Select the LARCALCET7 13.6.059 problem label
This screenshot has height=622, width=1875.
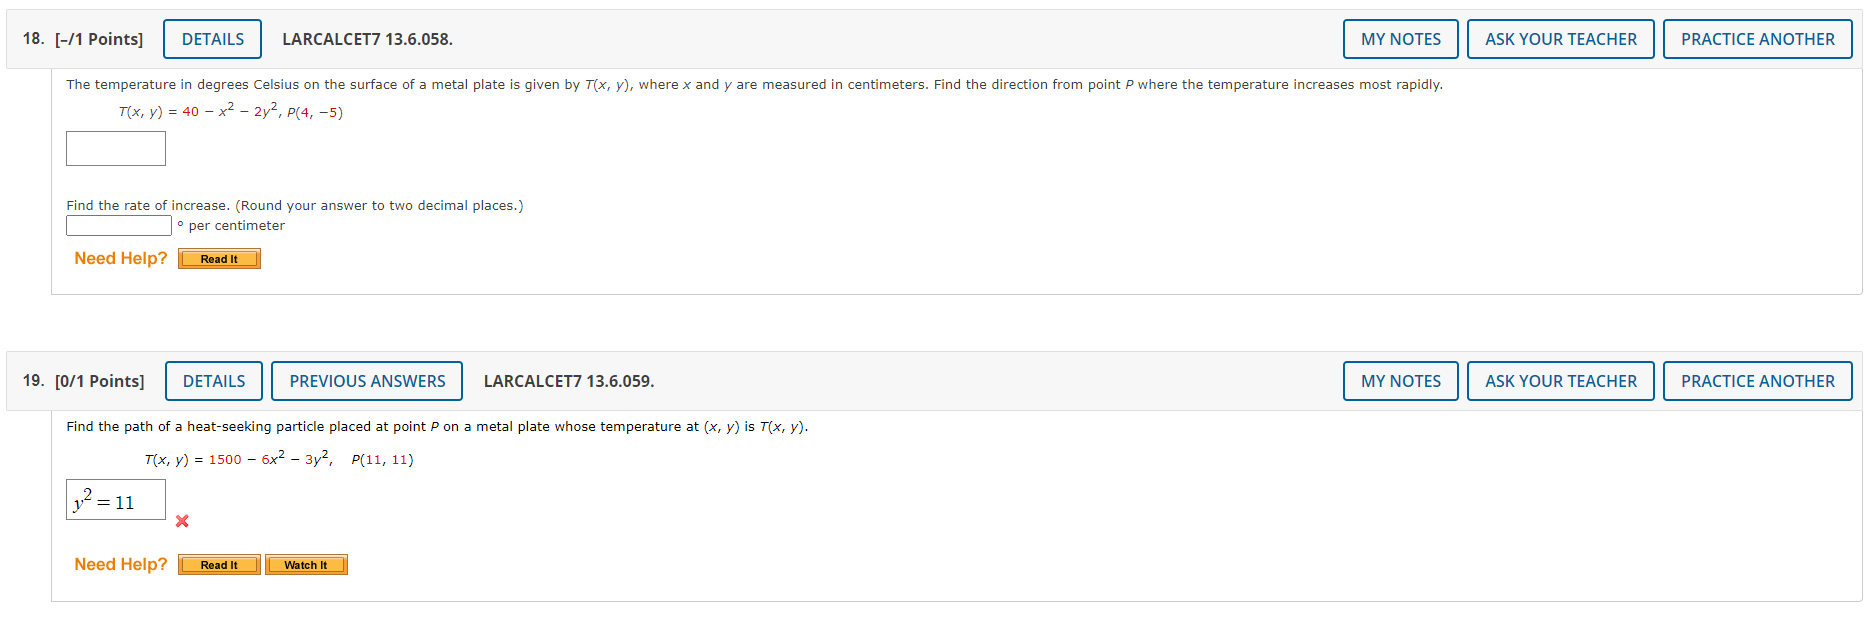569,381
